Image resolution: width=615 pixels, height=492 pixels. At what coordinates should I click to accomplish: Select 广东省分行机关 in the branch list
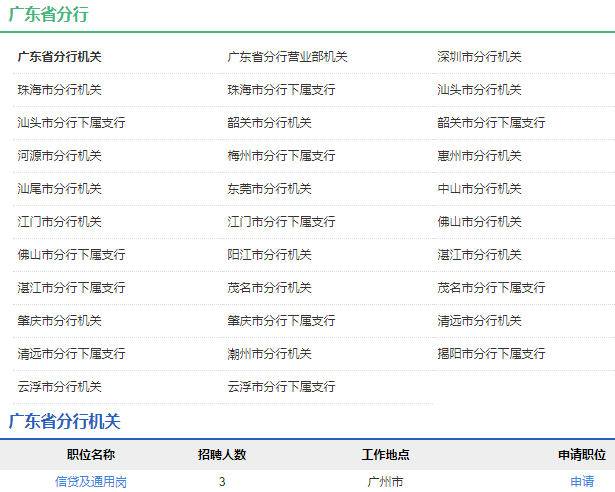59,57
